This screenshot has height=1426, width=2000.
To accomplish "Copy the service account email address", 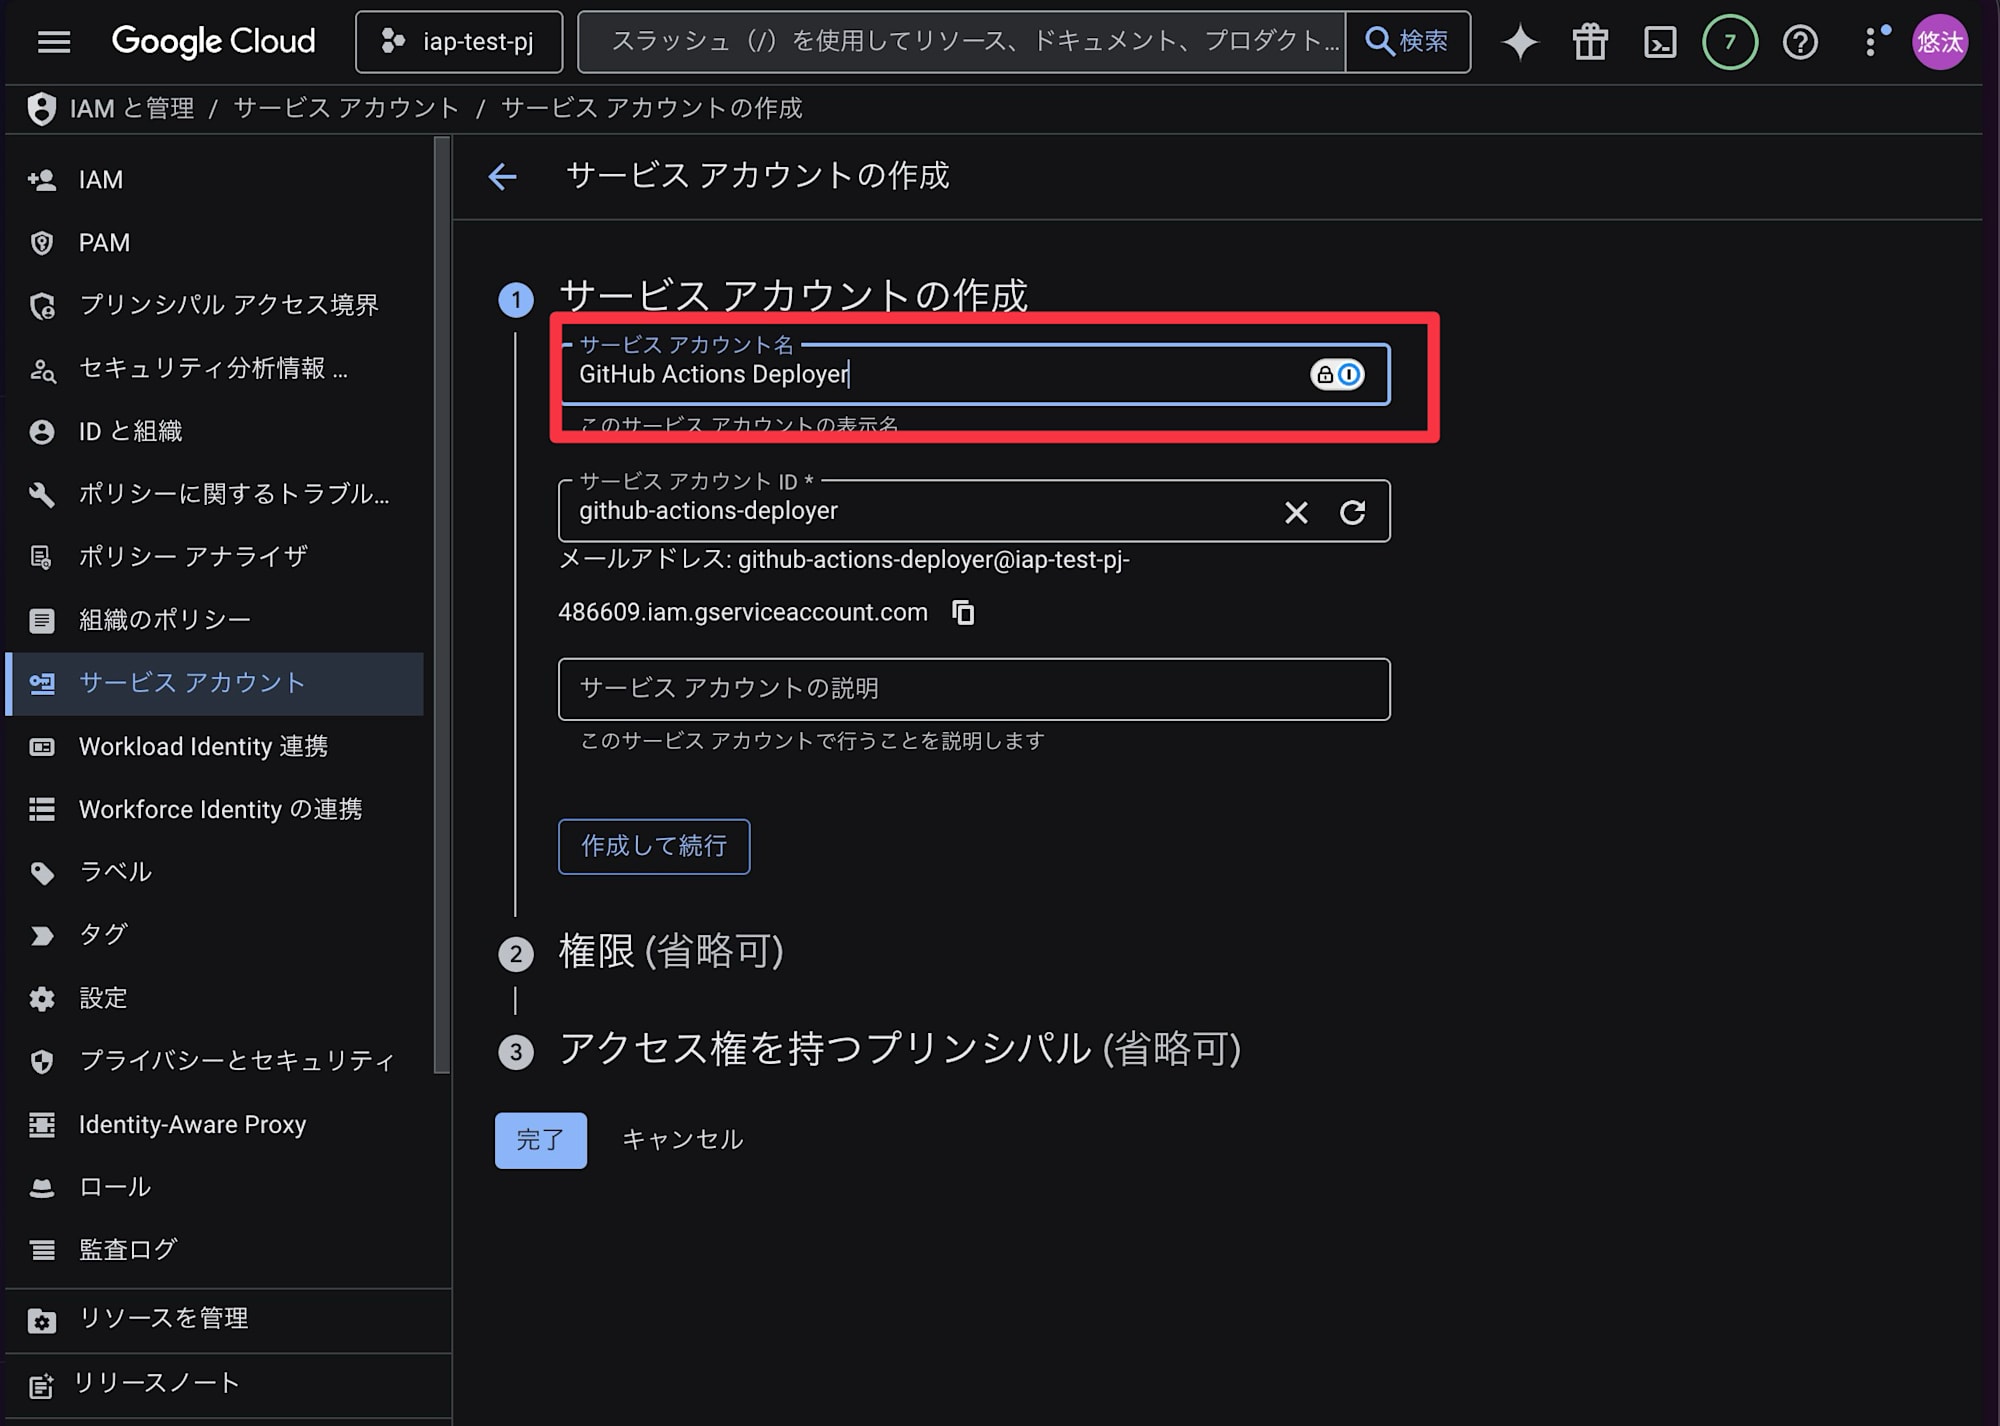I will [x=963, y=612].
